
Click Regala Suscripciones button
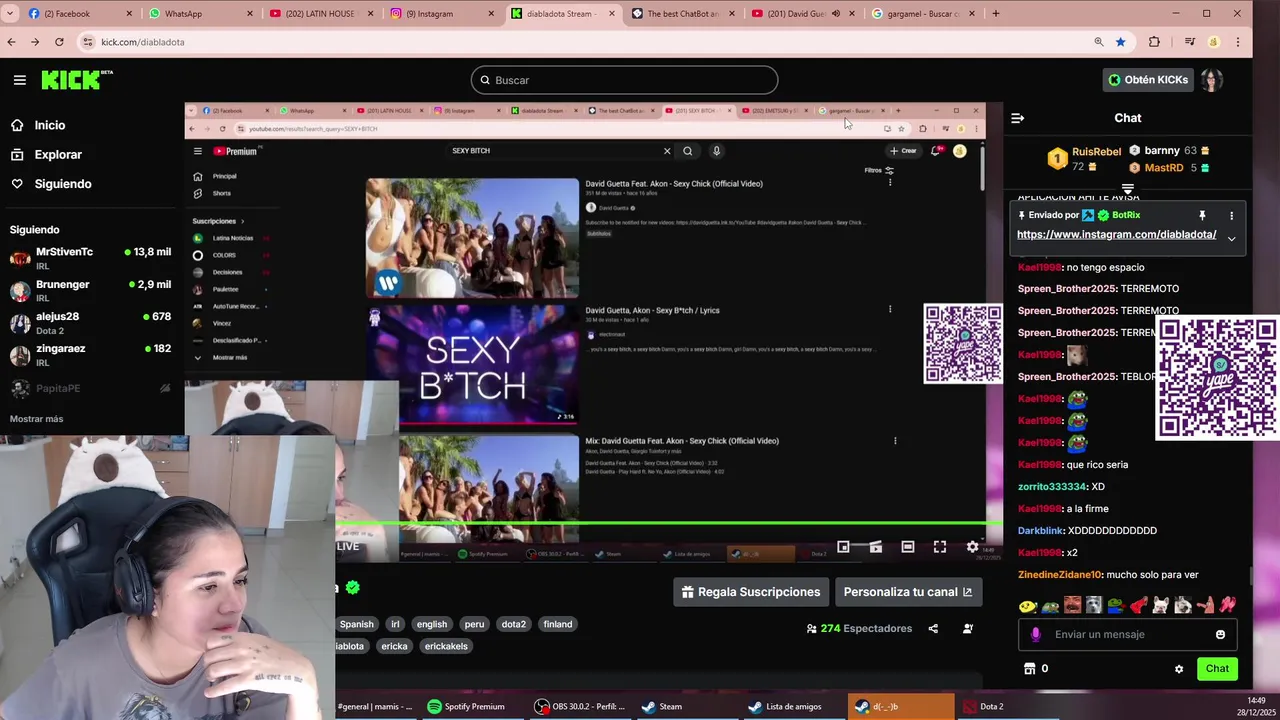(x=751, y=592)
